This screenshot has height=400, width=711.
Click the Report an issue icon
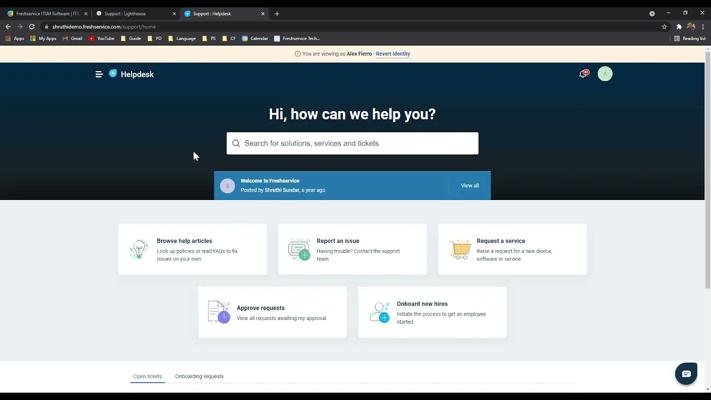tap(299, 250)
